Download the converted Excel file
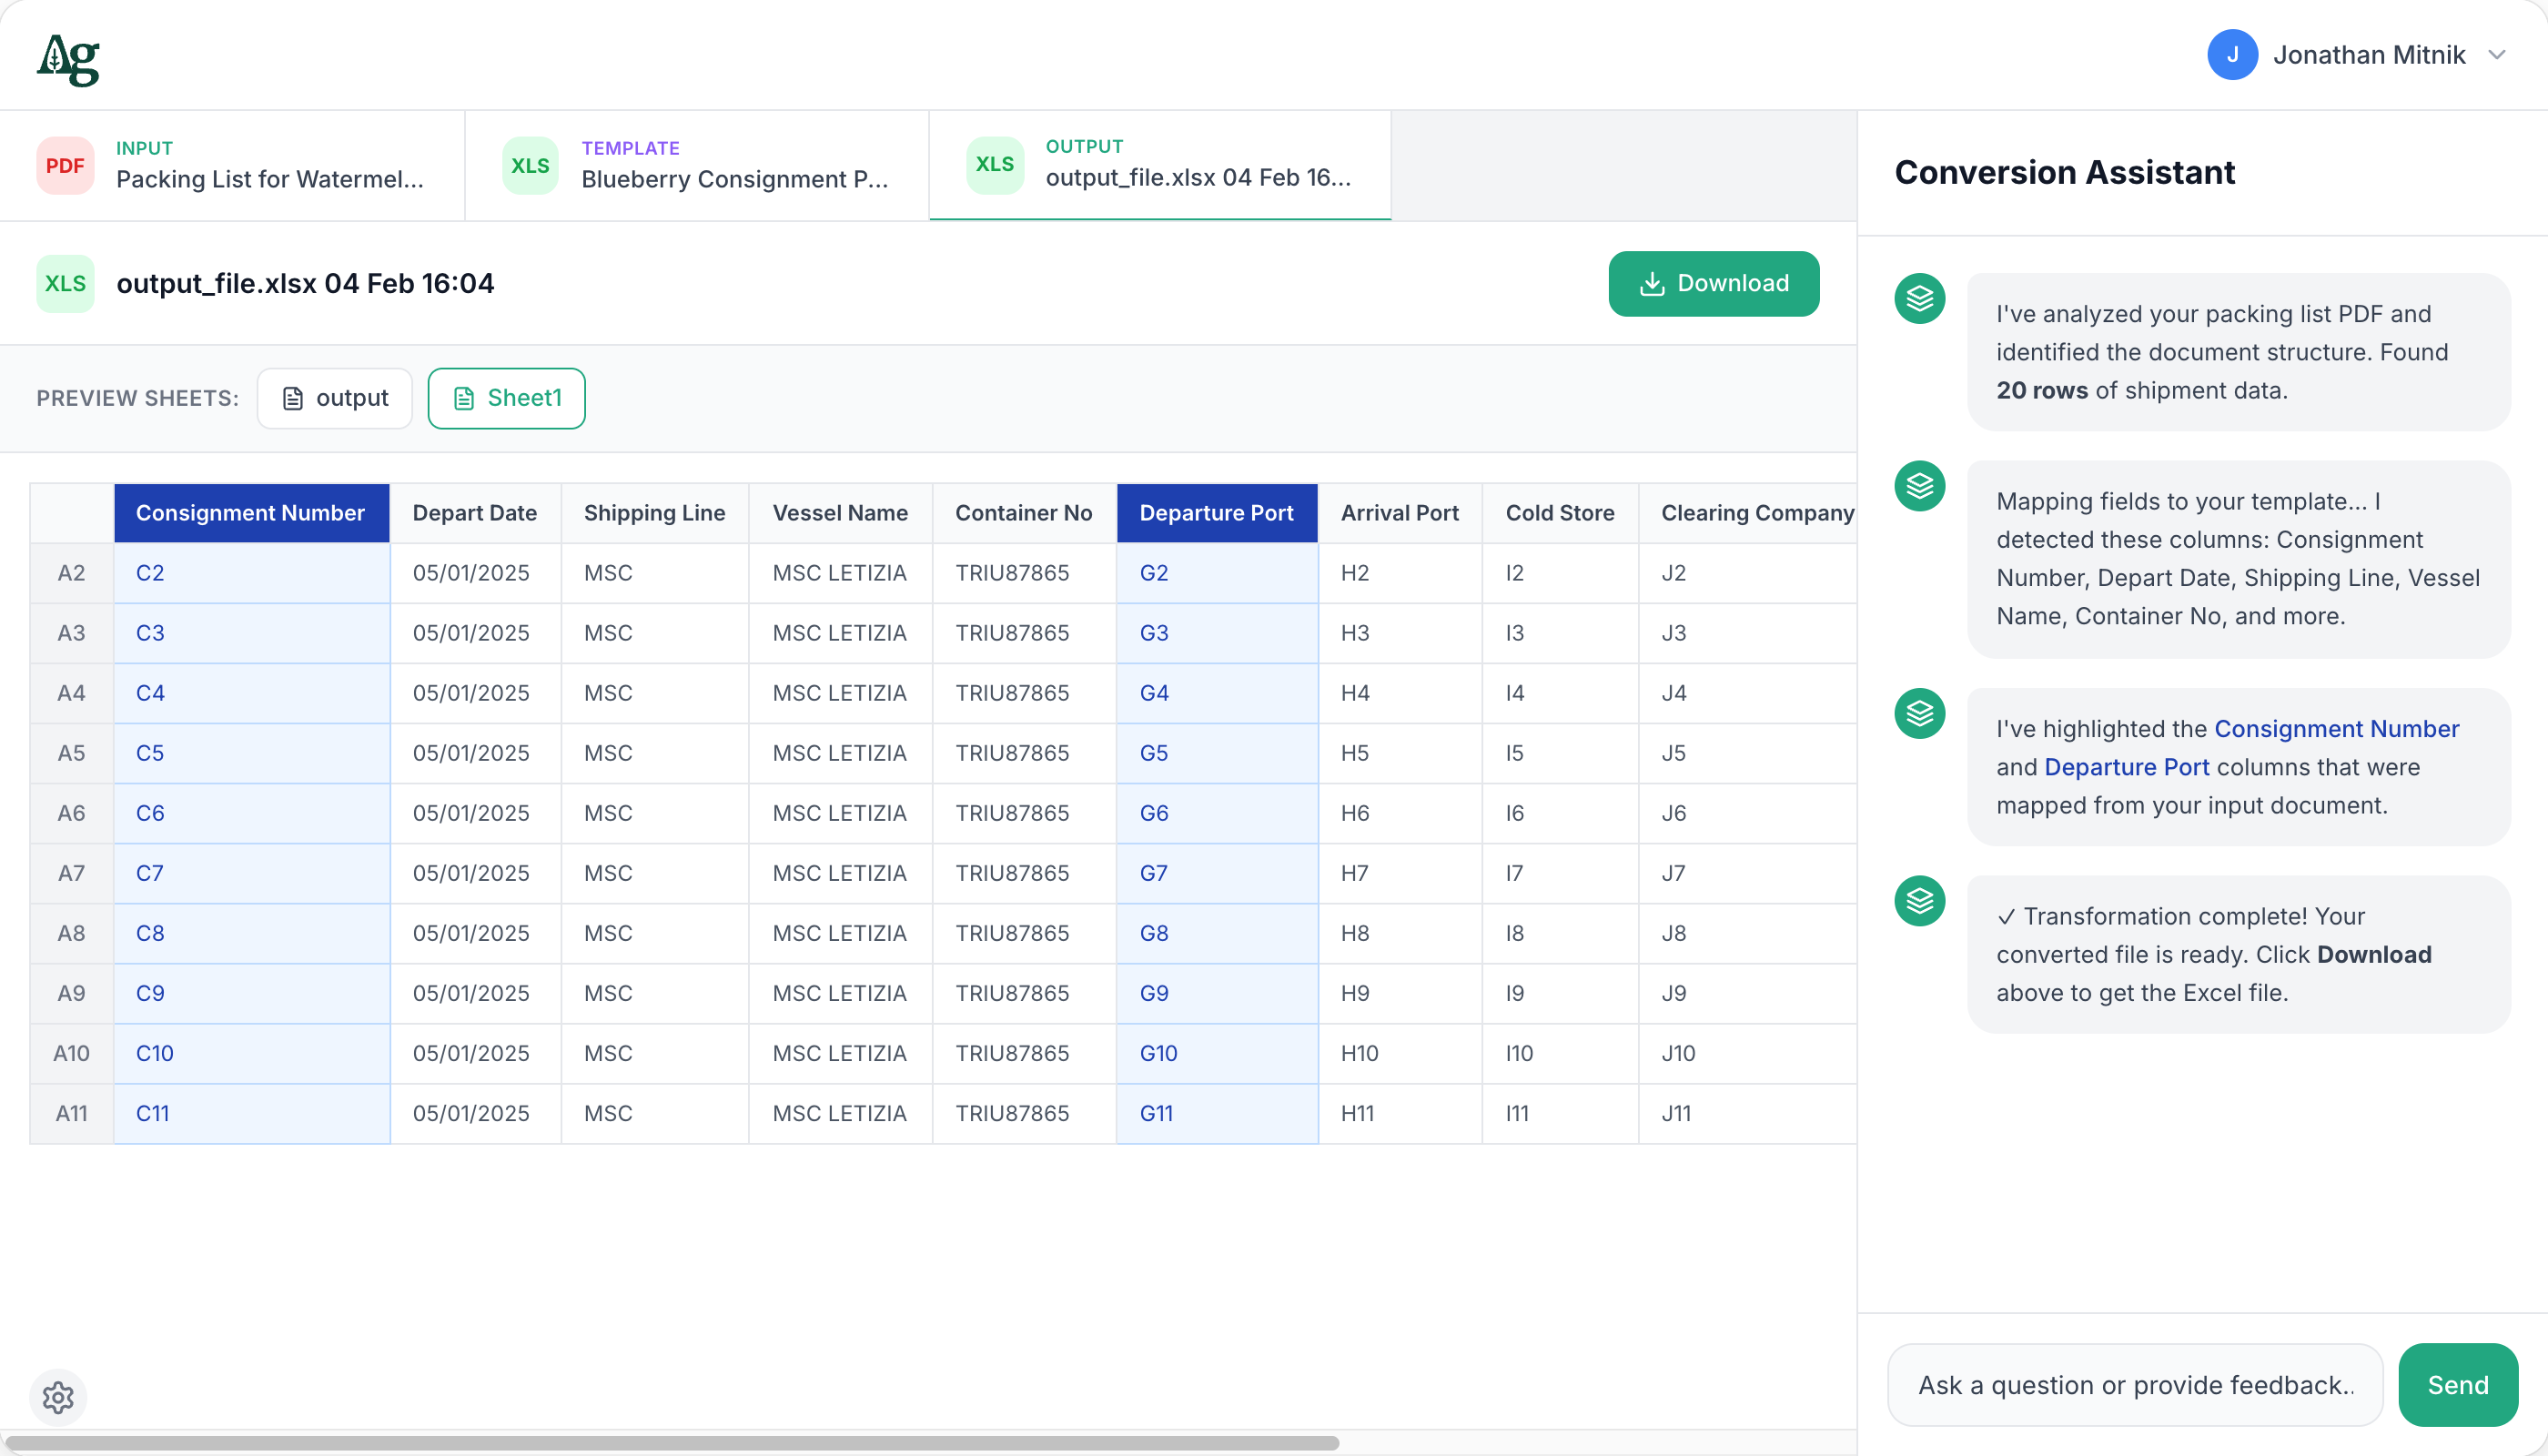The width and height of the screenshot is (2548, 1456). pyautogui.click(x=1713, y=284)
